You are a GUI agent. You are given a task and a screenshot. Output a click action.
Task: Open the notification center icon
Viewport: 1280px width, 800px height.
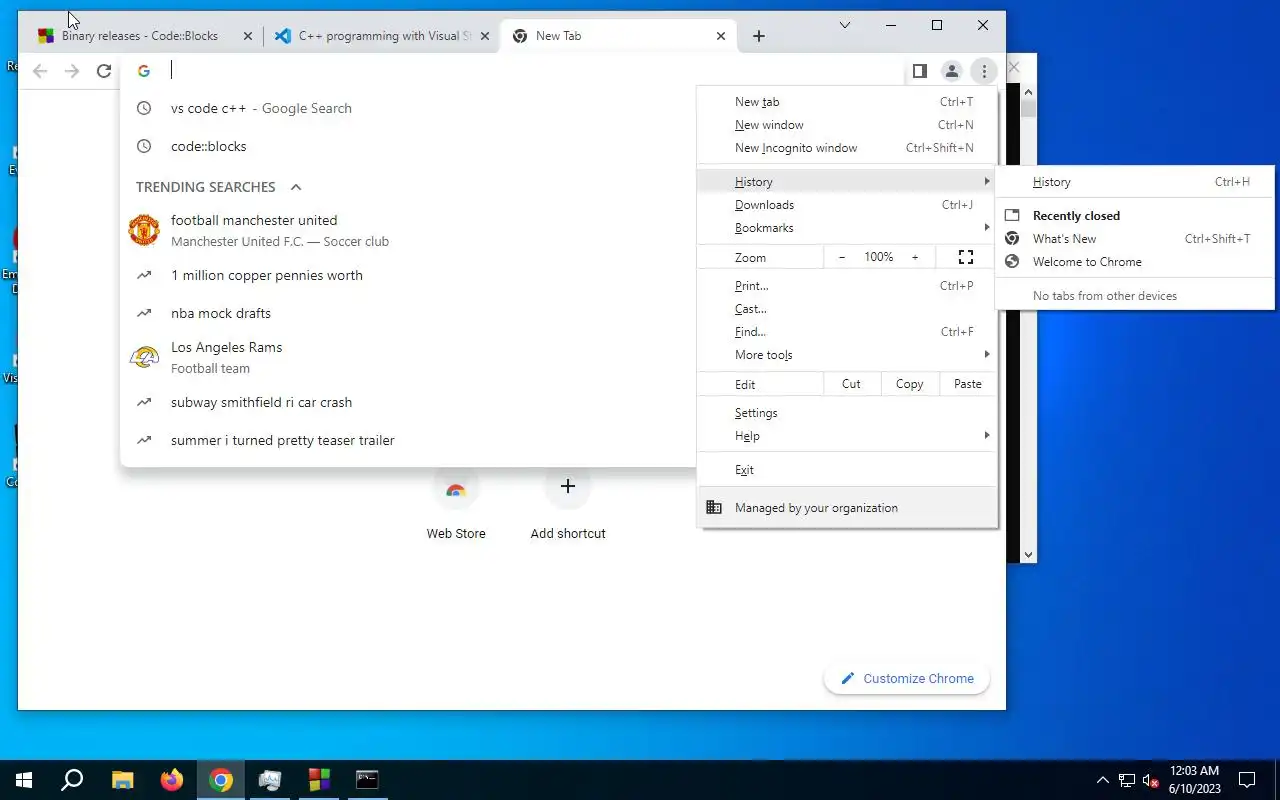pyautogui.click(x=1247, y=780)
